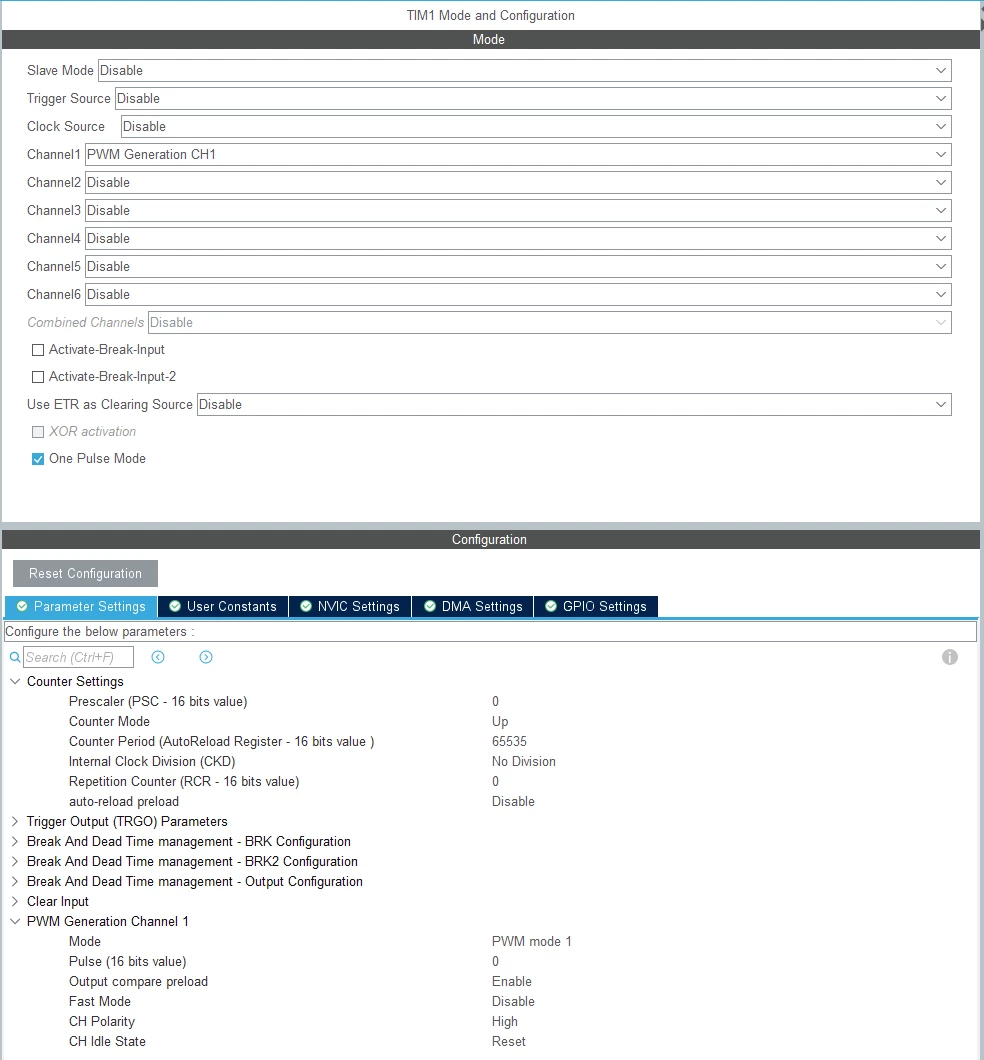The image size is (984, 1060).
Task: Select Pulse (16 bits value) 0
Action: point(495,961)
